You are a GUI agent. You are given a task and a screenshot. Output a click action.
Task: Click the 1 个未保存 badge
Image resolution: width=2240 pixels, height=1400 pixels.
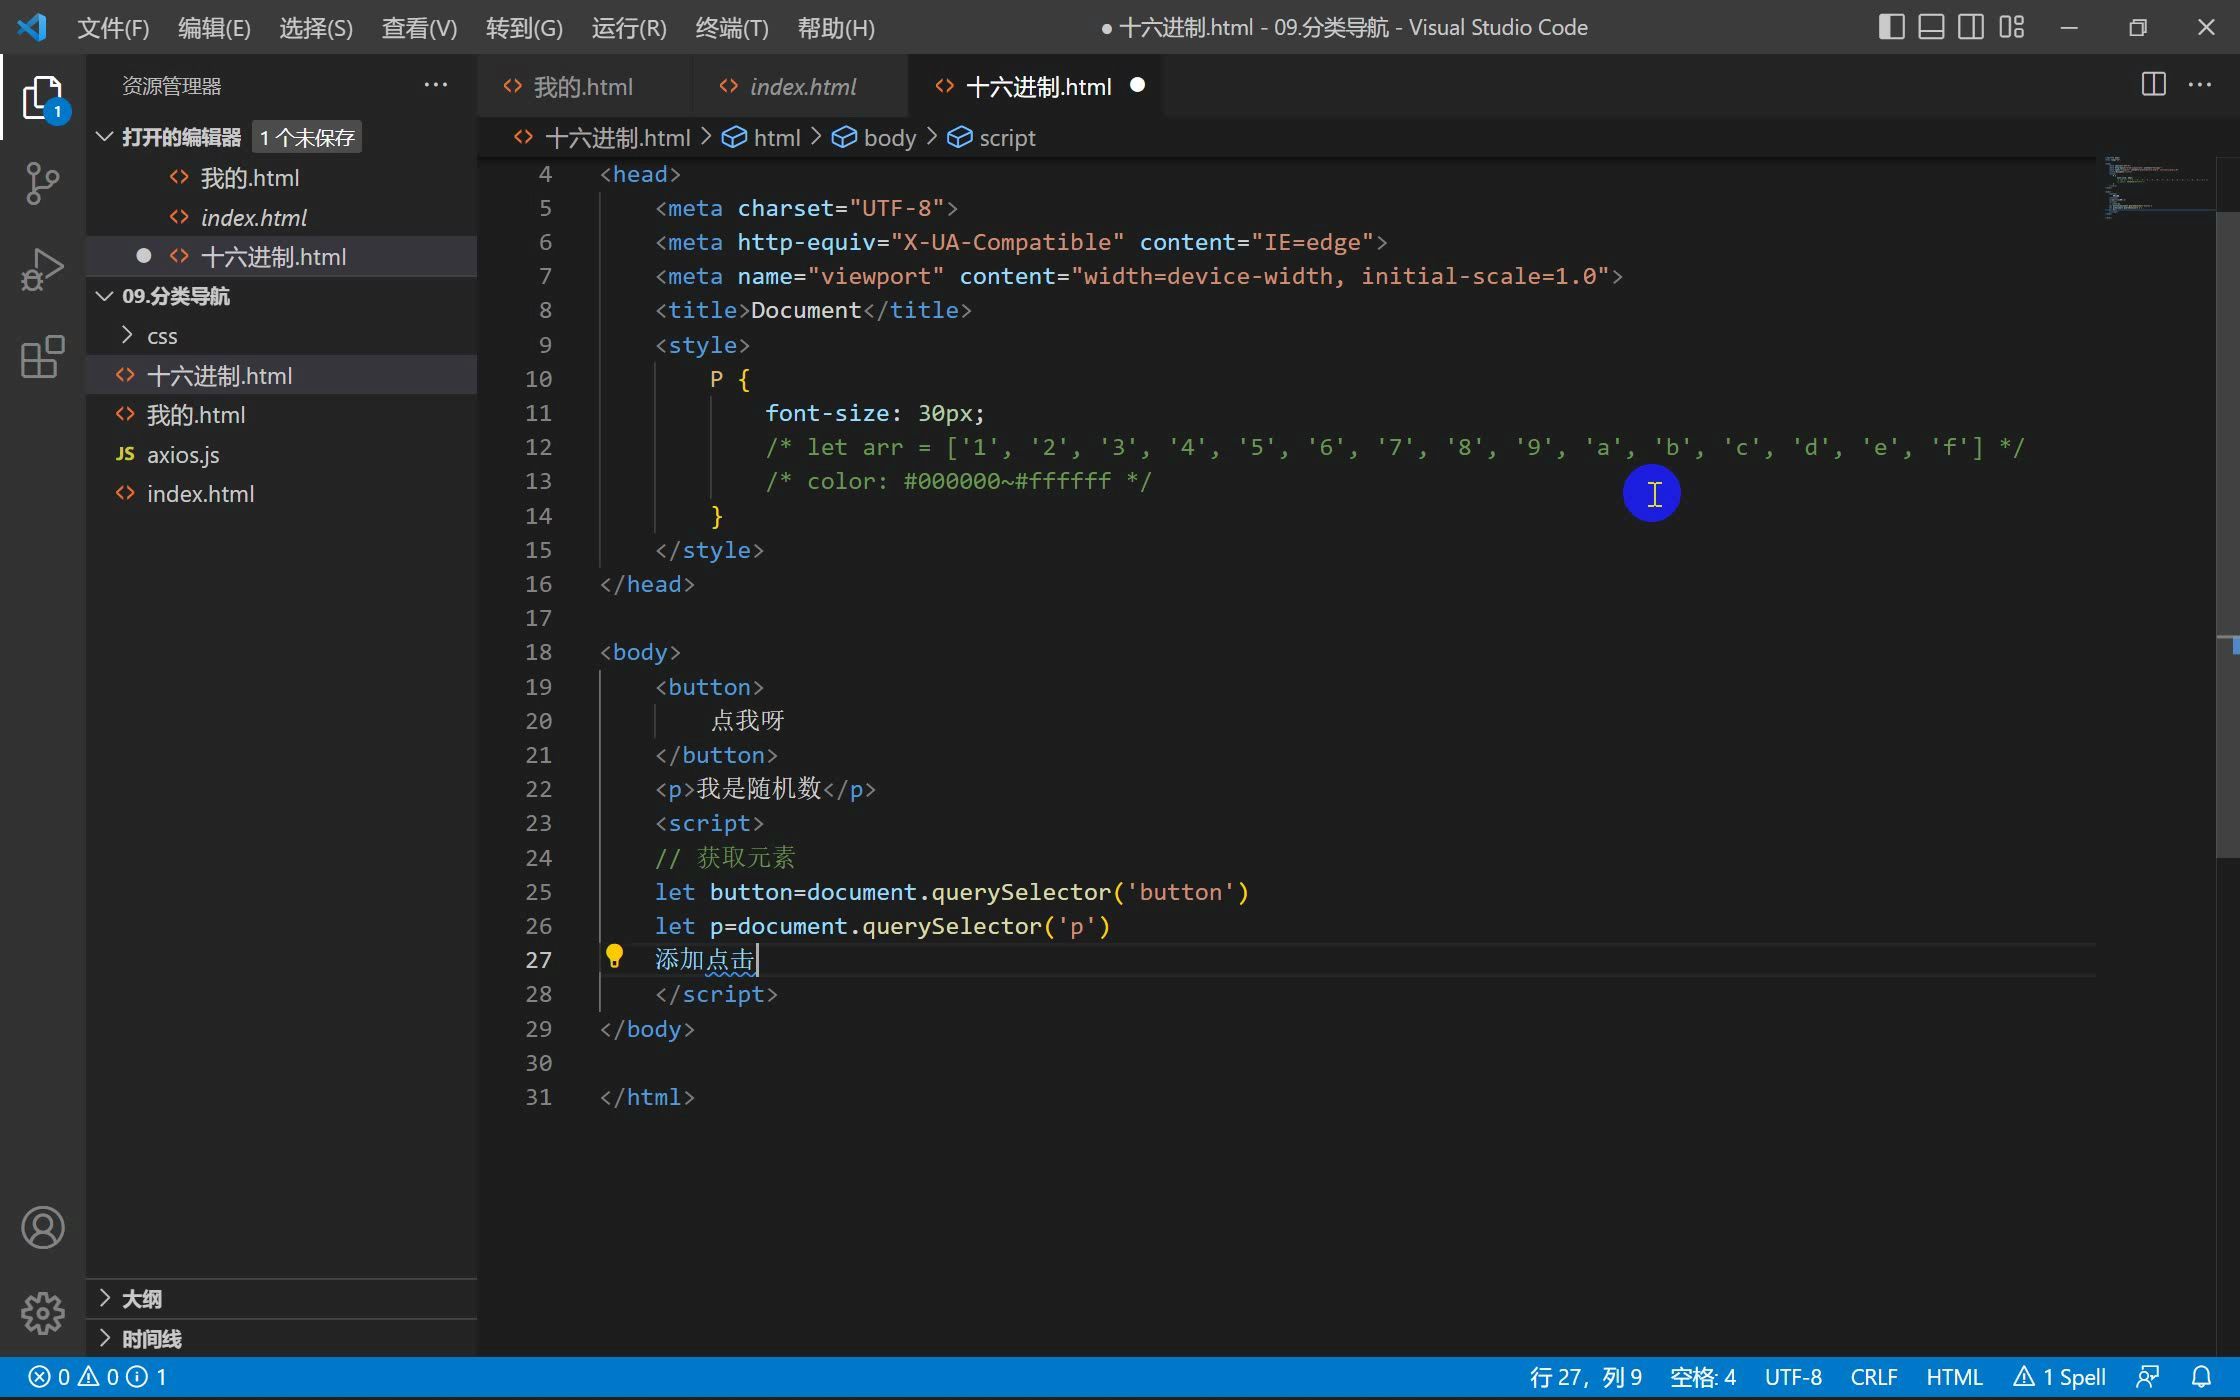pyautogui.click(x=307, y=137)
